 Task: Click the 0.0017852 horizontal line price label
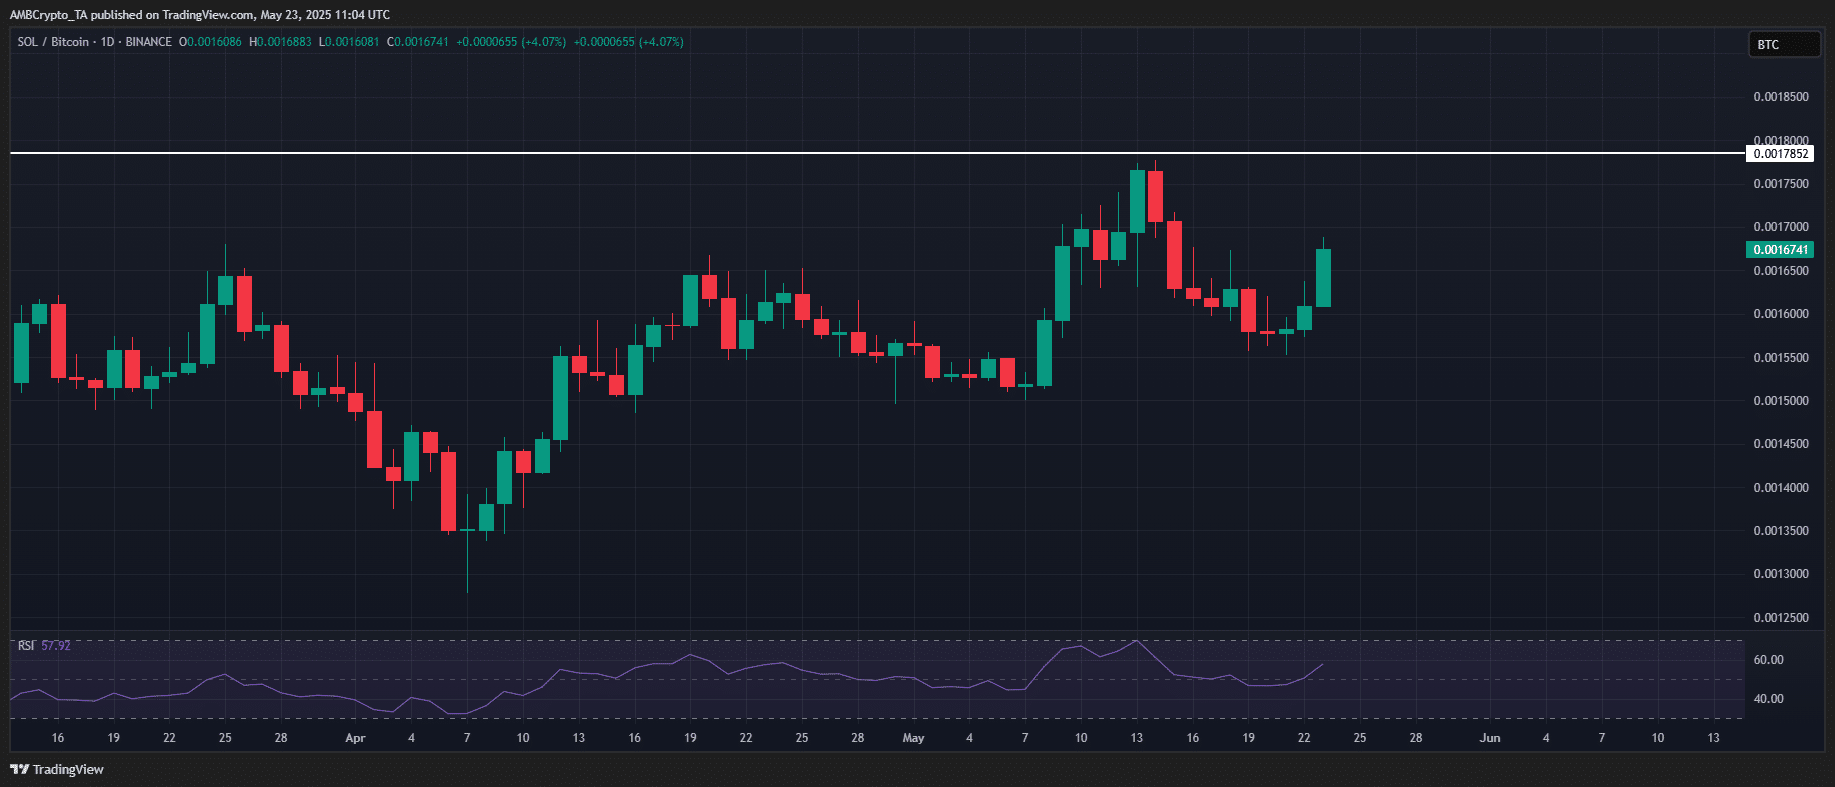click(x=1780, y=154)
